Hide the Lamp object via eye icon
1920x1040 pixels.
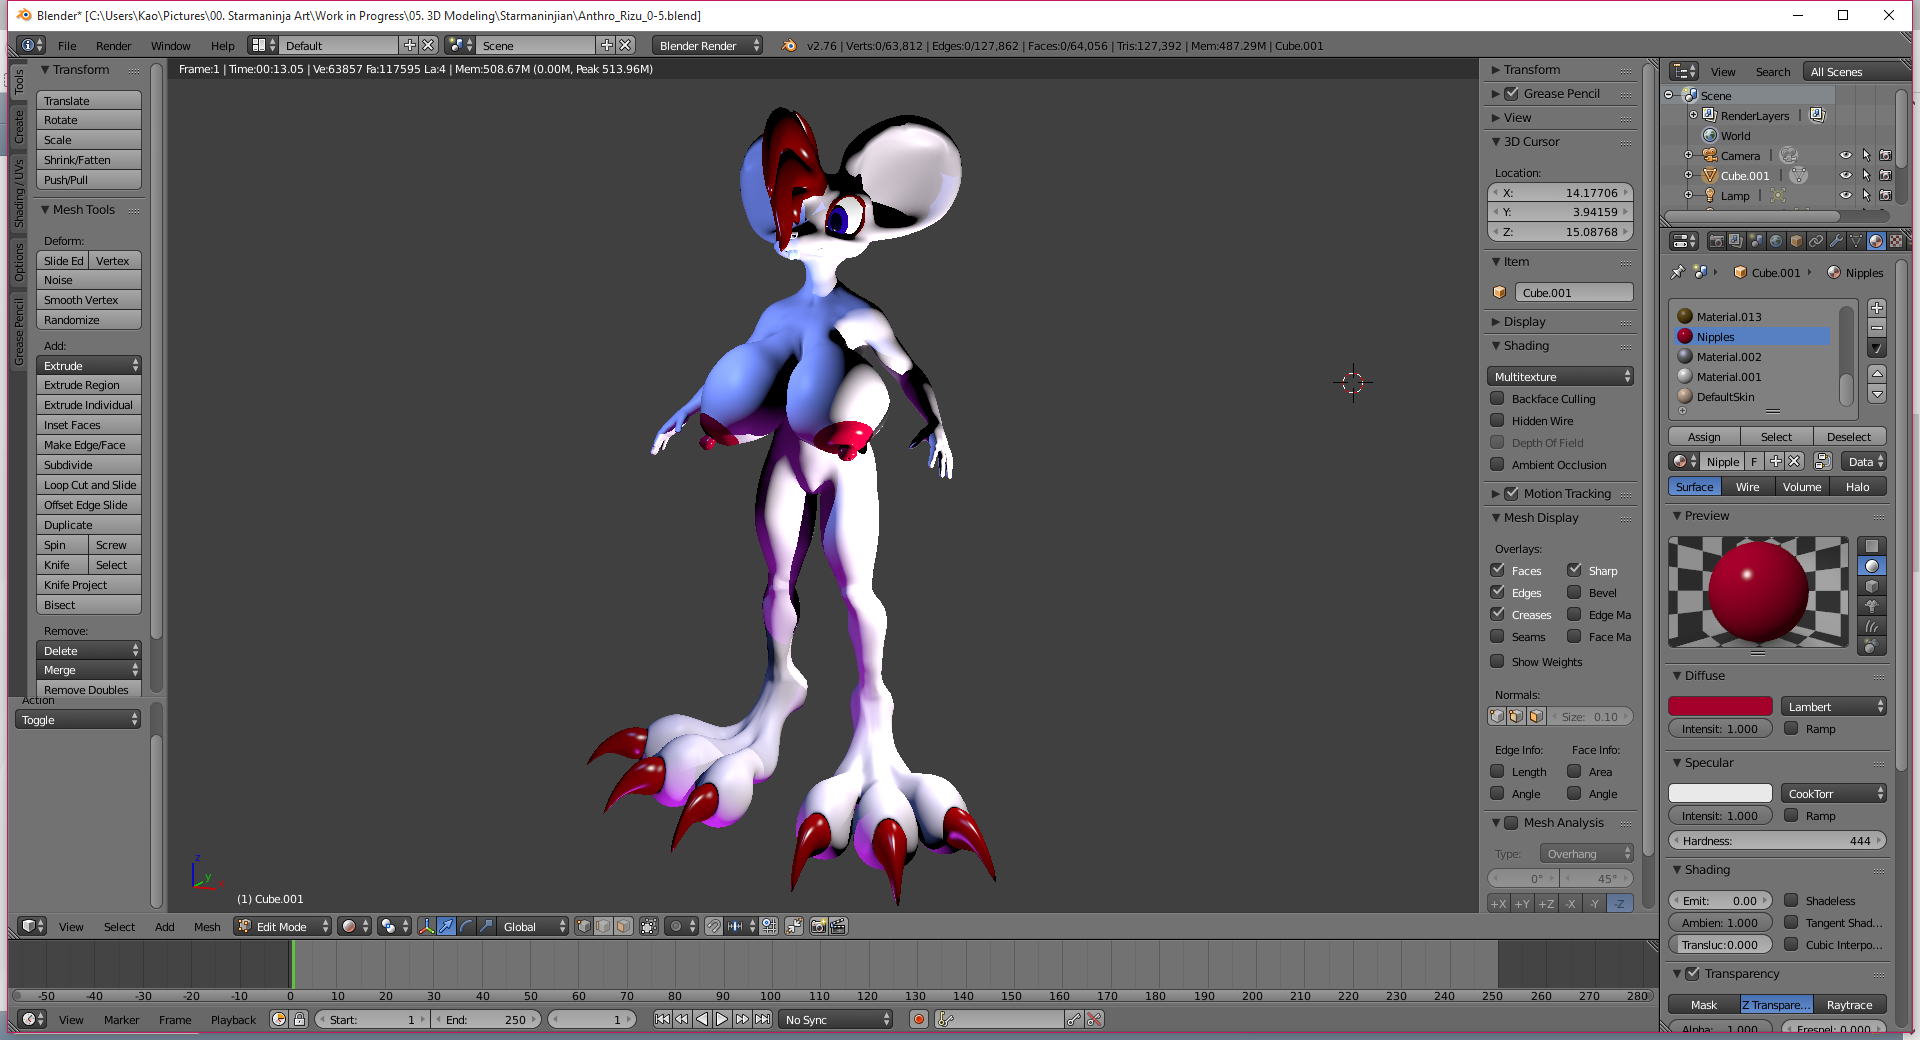point(1845,196)
